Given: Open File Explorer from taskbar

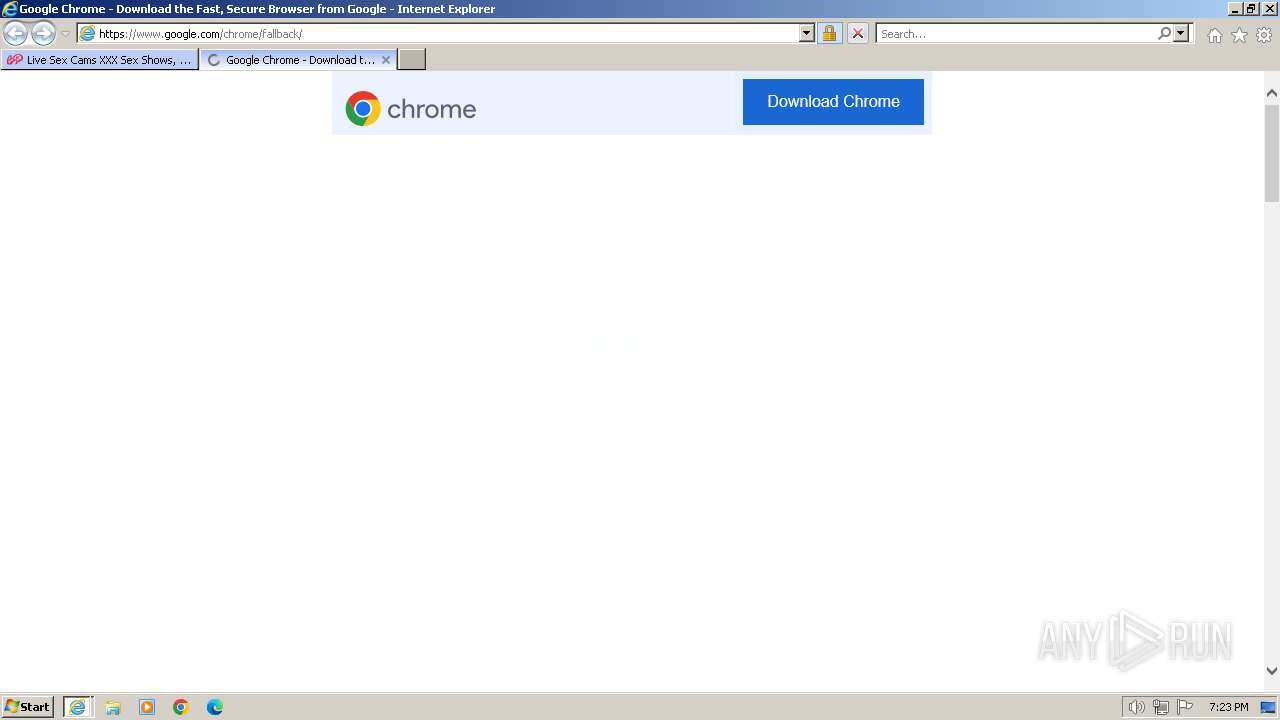Looking at the screenshot, I should (x=113, y=707).
